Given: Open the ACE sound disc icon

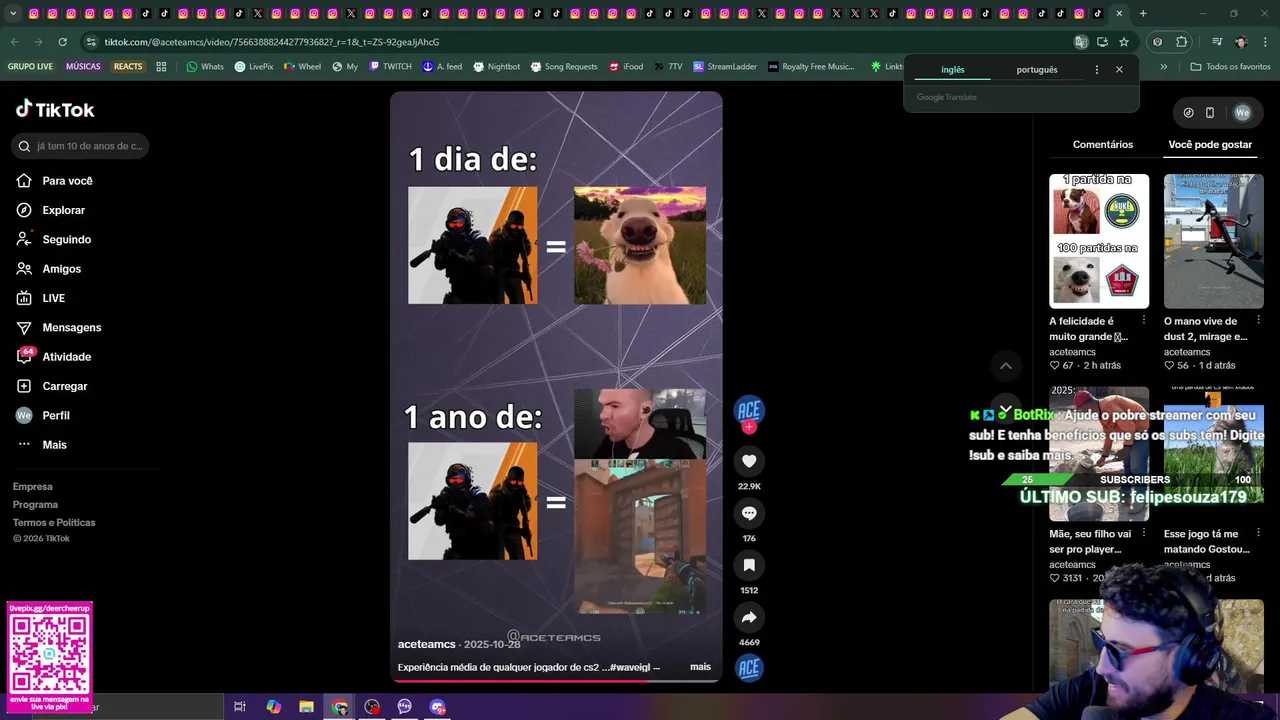Looking at the screenshot, I should (x=749, y=669).
